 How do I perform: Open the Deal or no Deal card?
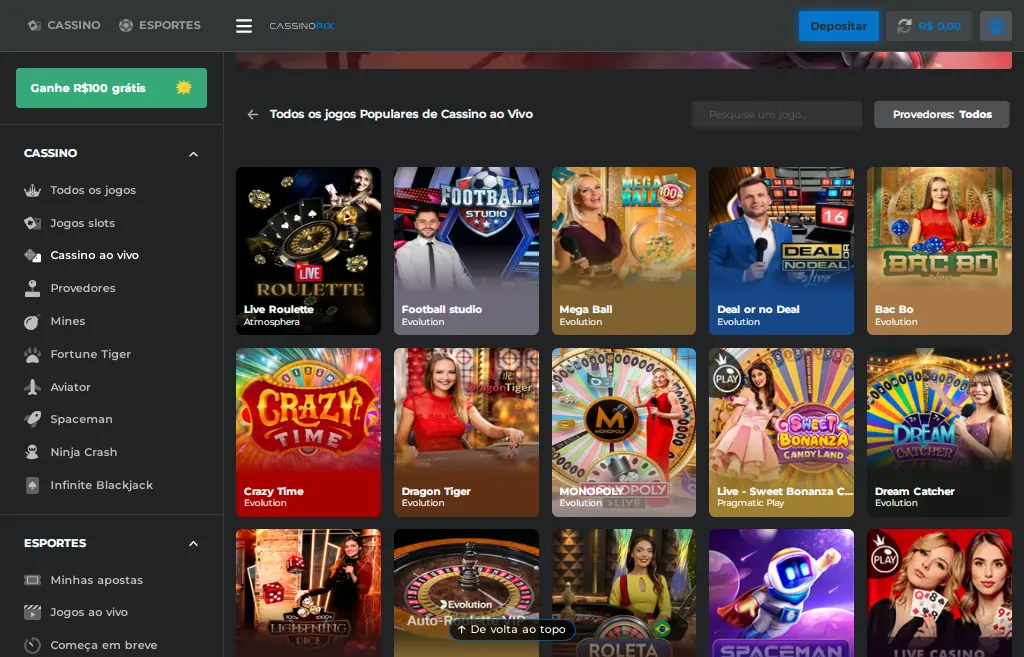(782, 251)
